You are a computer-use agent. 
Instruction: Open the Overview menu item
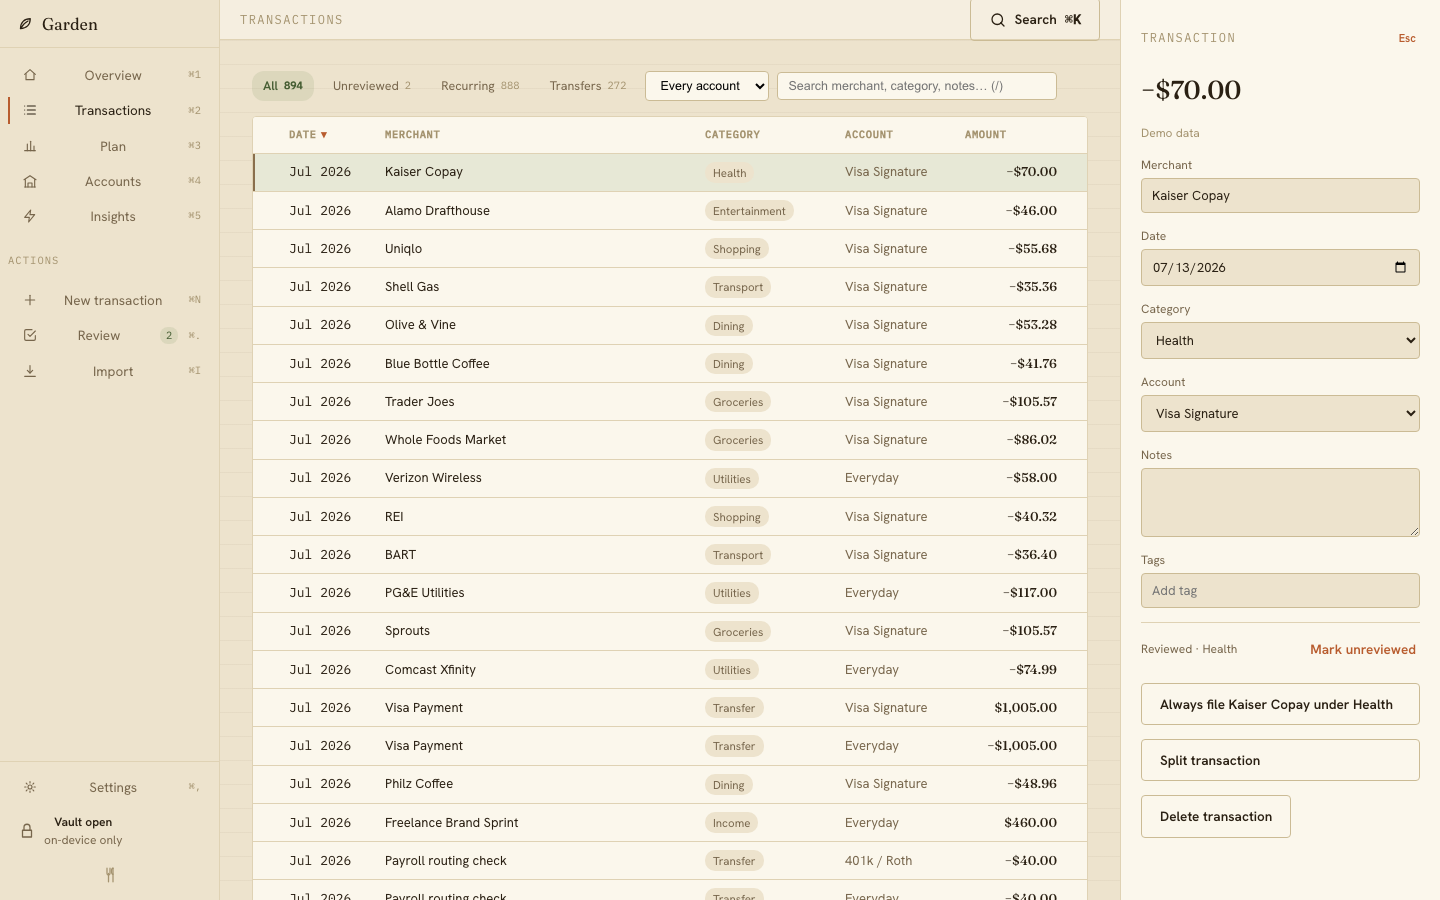pos(110,75)
